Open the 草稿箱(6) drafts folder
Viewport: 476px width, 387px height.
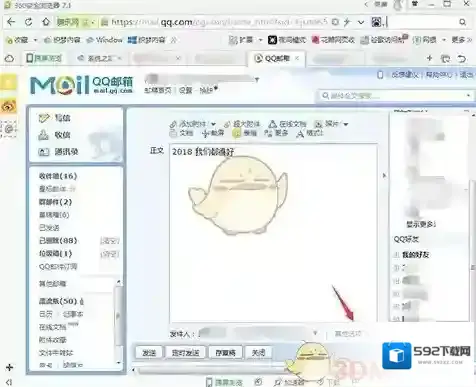click(x=54, y=215)
